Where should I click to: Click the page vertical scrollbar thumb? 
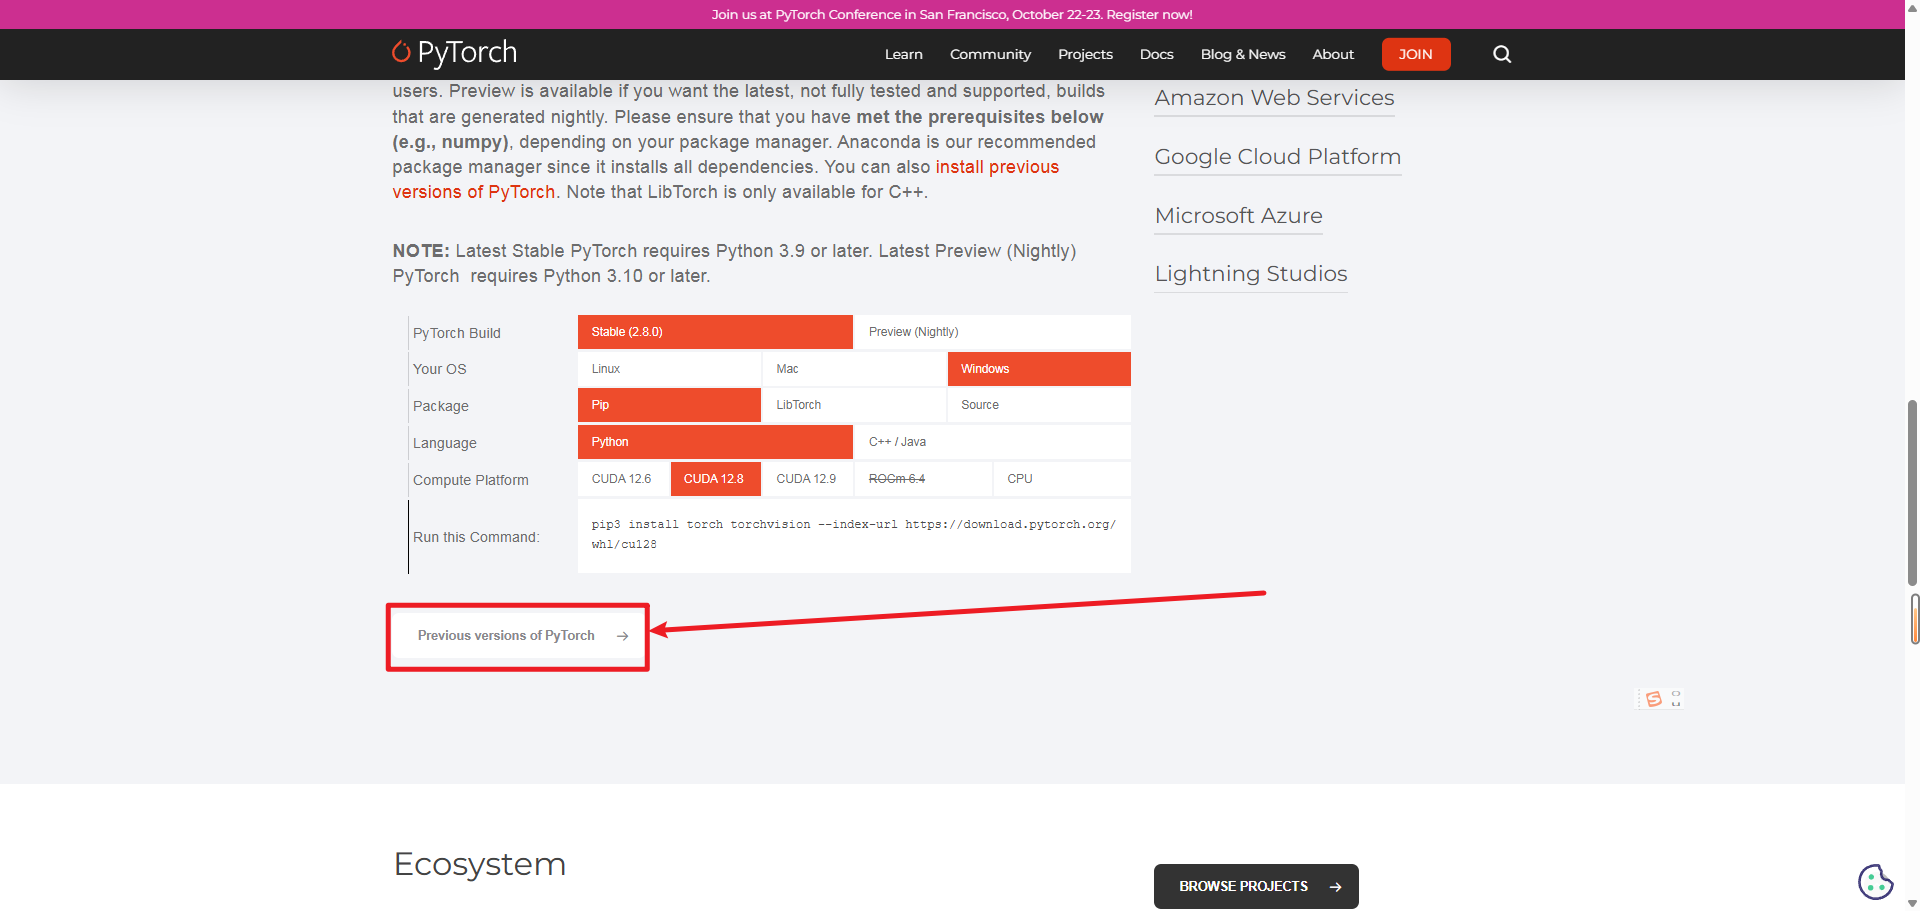(x=1912, y=492)
